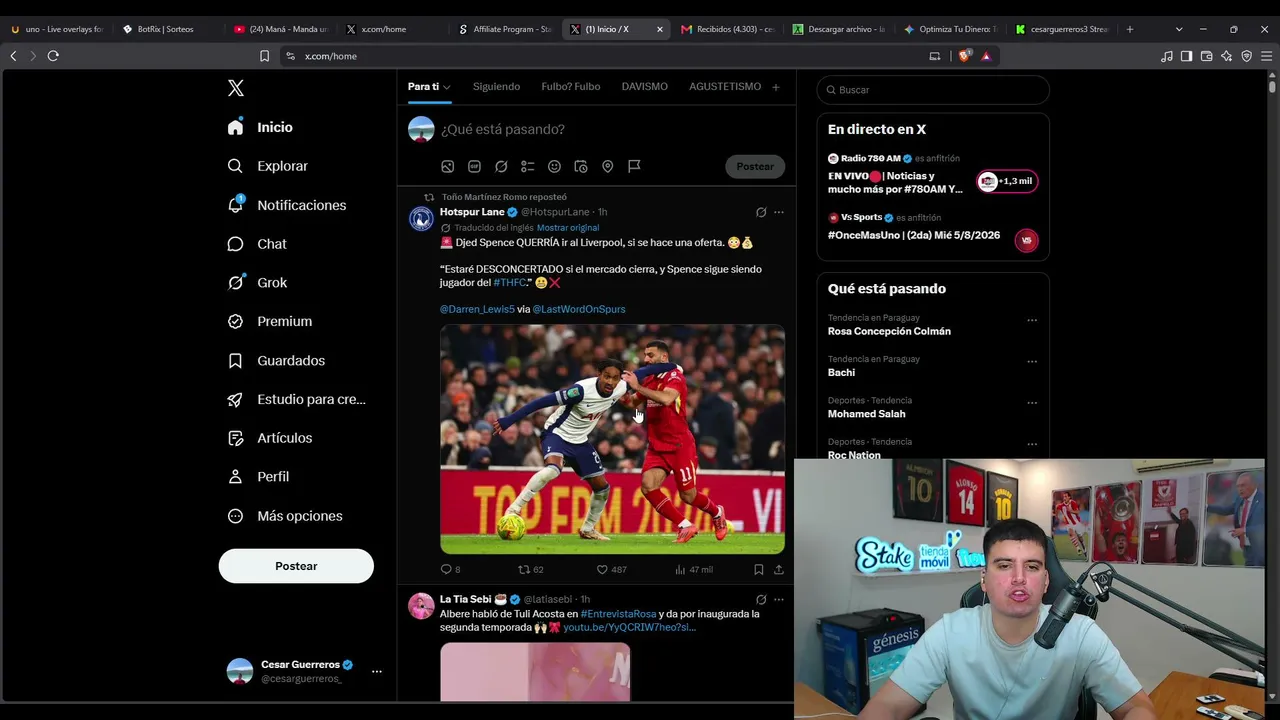This screenshot has height=720, width=1280.
Task: Open the emoji picker in composer
Action: click(x=554, y=166)
